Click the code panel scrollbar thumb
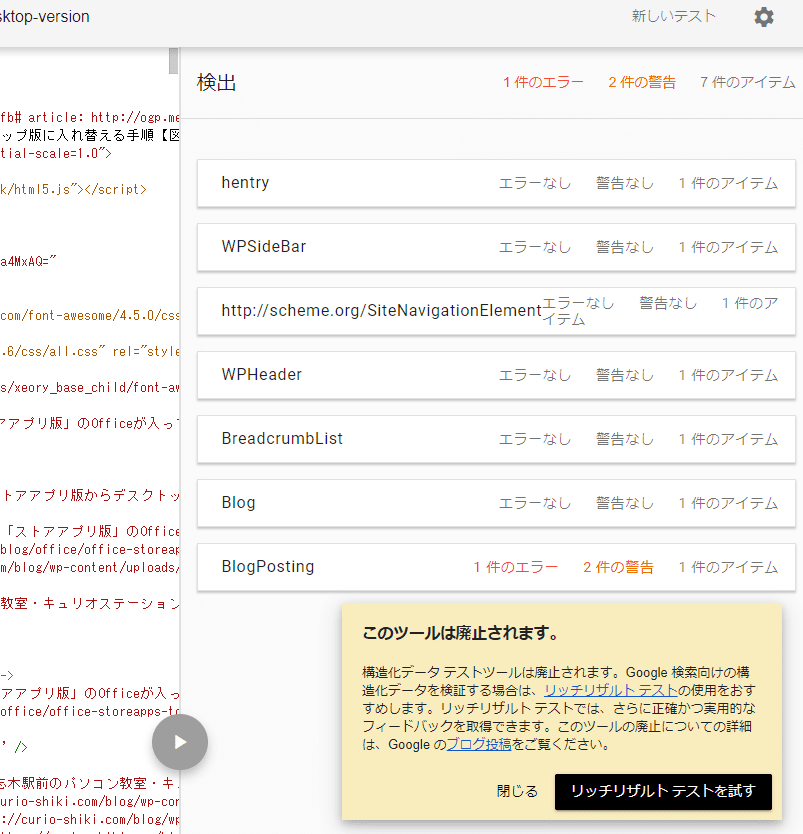The width and height of the screenshot is (803, 834). click(173, 61)
